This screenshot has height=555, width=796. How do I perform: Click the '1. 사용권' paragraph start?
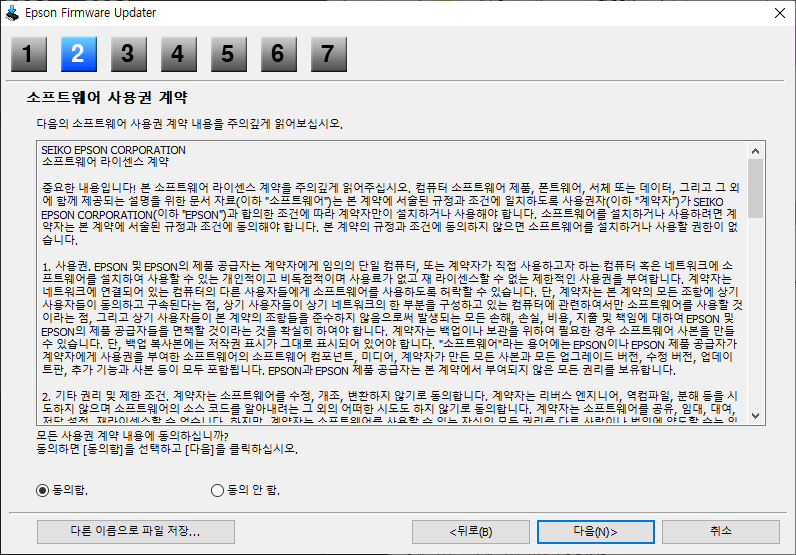point(66,267)
